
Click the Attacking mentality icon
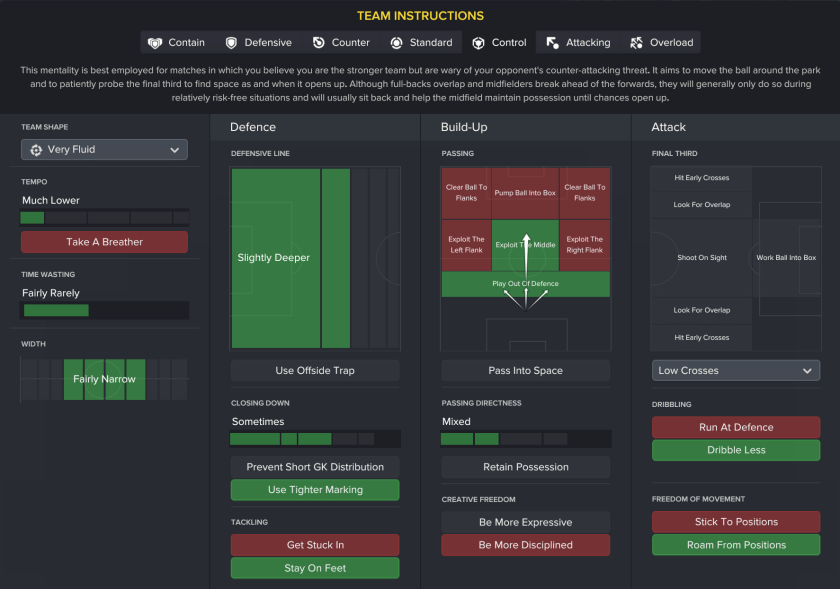click(553, 43)
